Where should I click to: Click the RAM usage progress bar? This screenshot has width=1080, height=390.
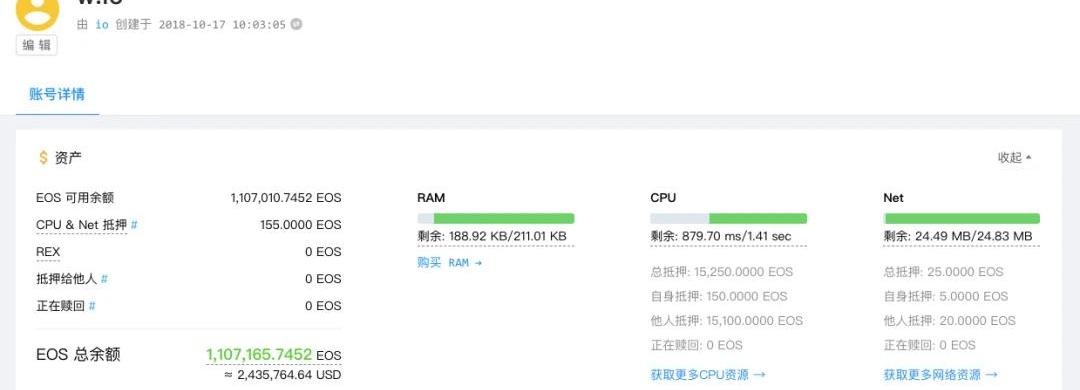point(496,218)
